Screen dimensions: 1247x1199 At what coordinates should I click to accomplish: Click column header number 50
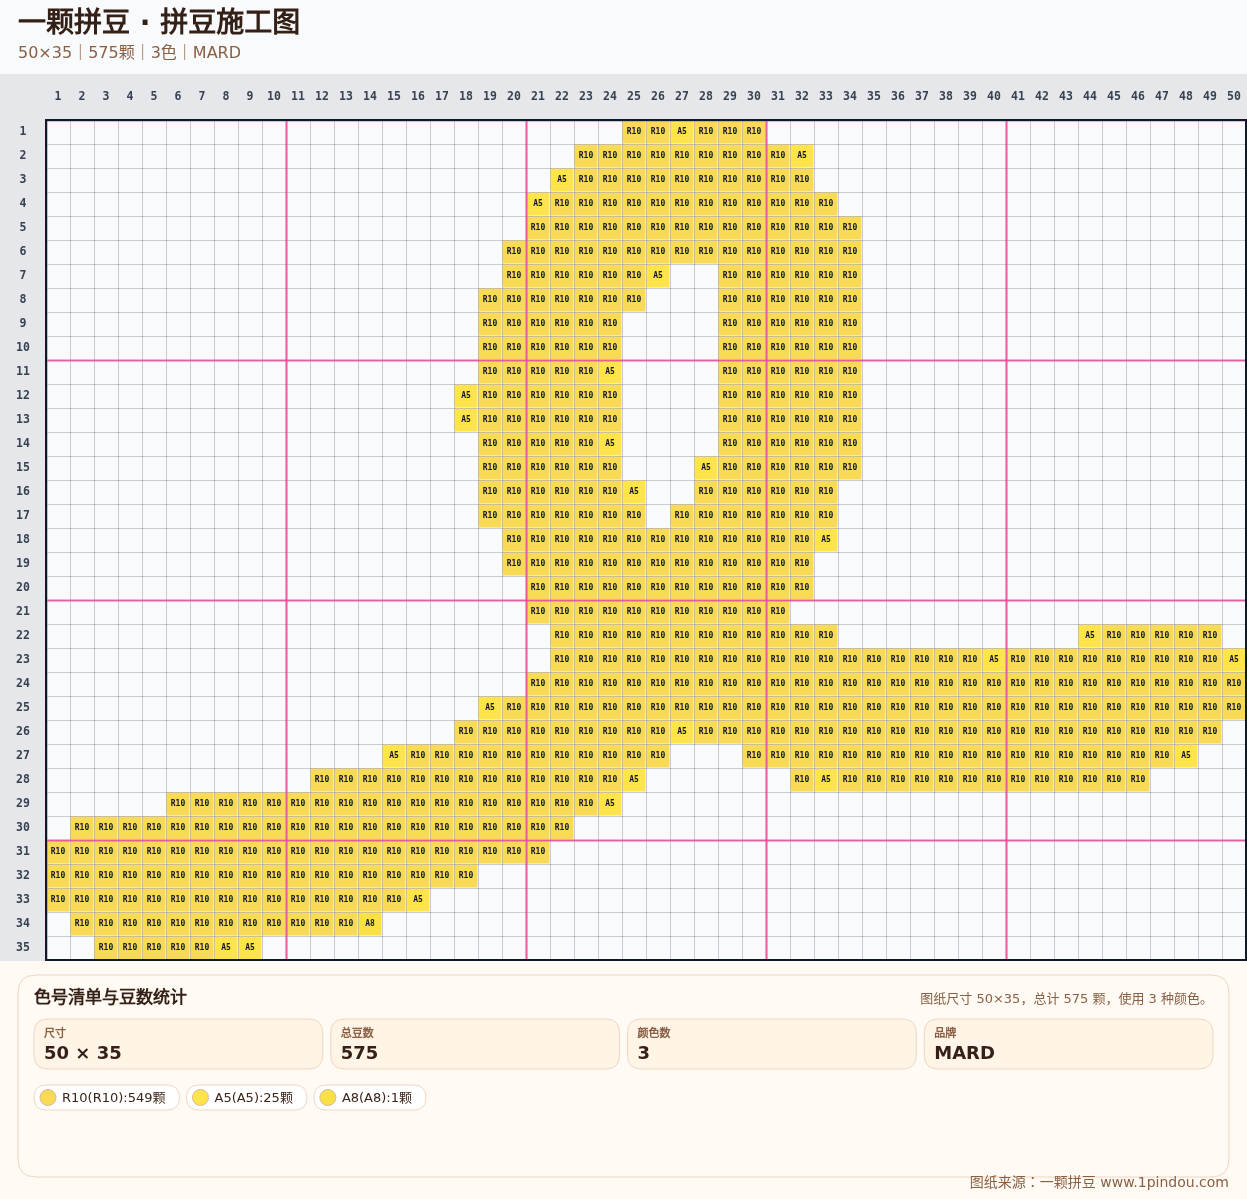point(1234,96)
